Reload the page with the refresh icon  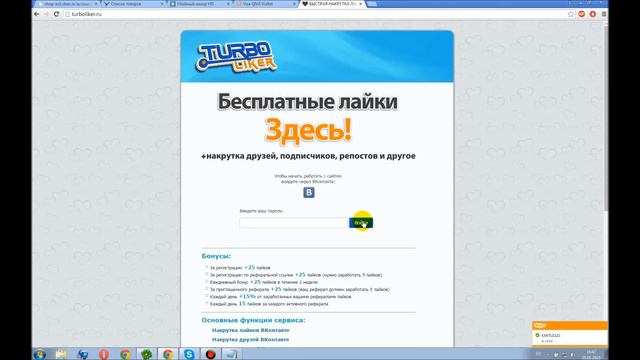[x=56, y=14]
